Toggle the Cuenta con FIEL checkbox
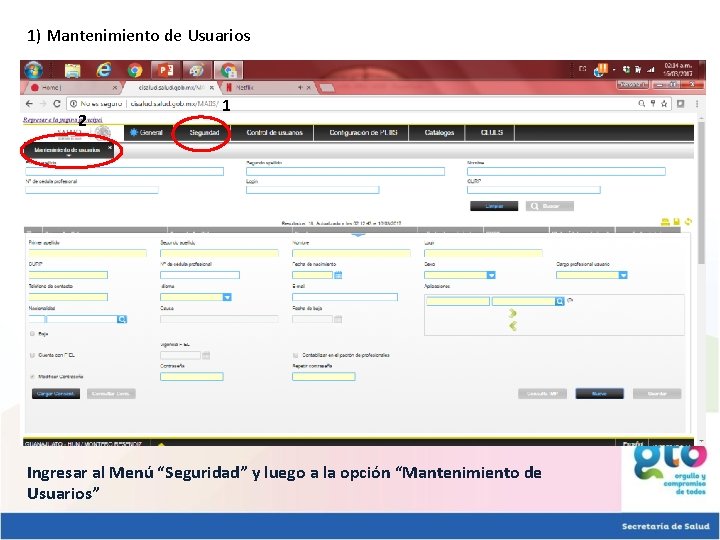The image size is (720, 540). (33, 355)
